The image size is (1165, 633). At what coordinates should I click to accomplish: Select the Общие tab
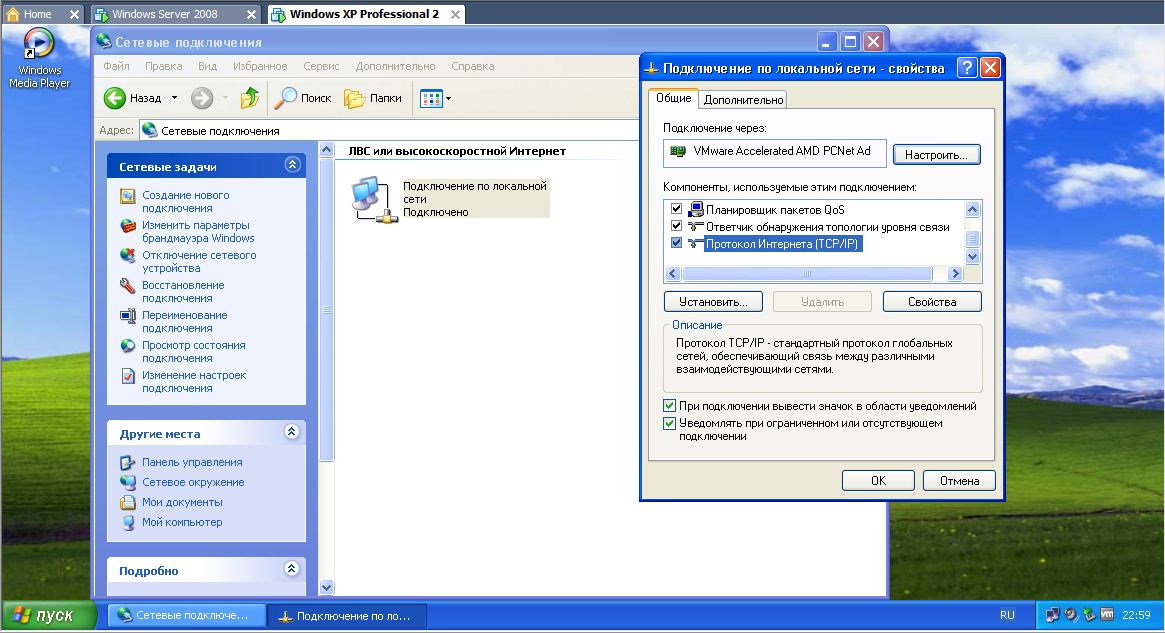673,98
